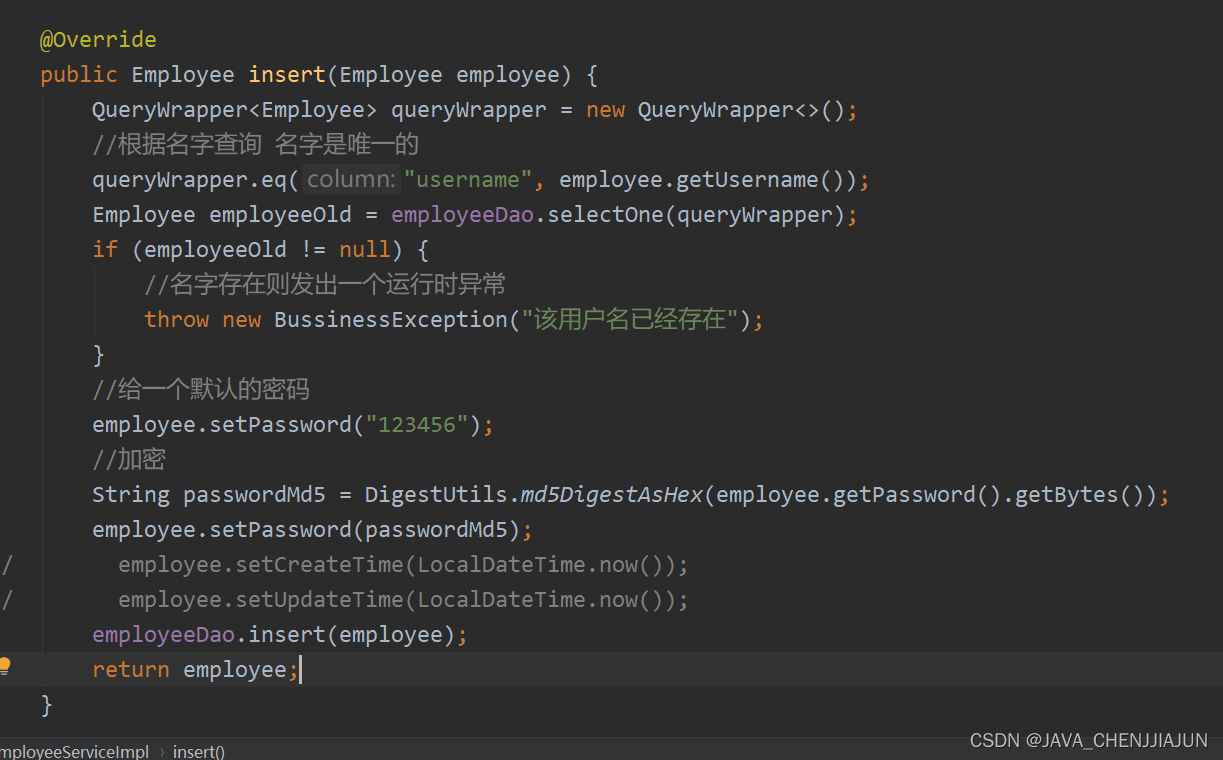This screenshot has height=760, width=1223.
Task: Click employeeOld in the Employee declaration line
Action: click(x=280, y=215)
